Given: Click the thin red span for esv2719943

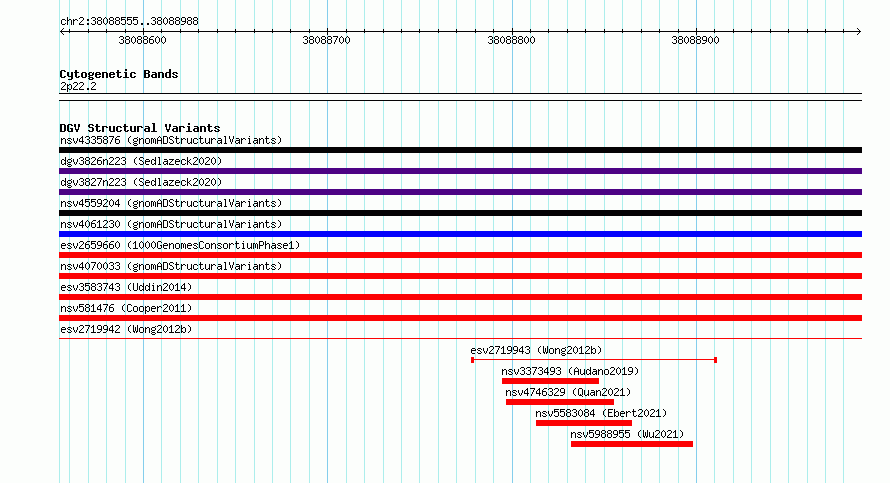Looking at the screenshot, I should [594, 360].
